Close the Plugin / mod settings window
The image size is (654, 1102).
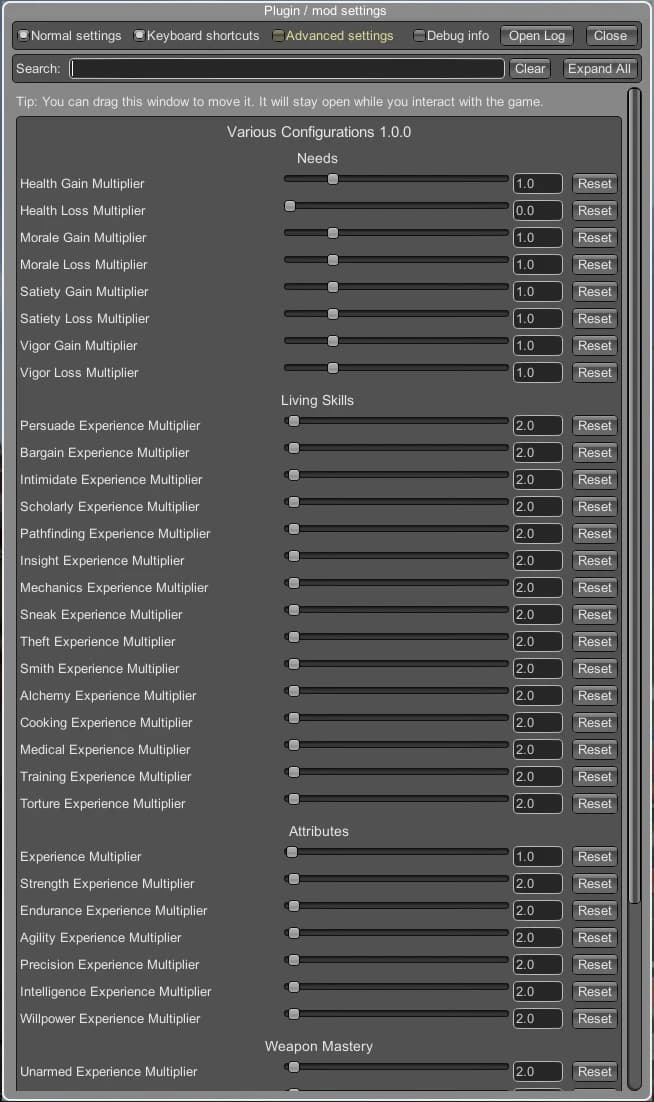click(x=610, y=36)
